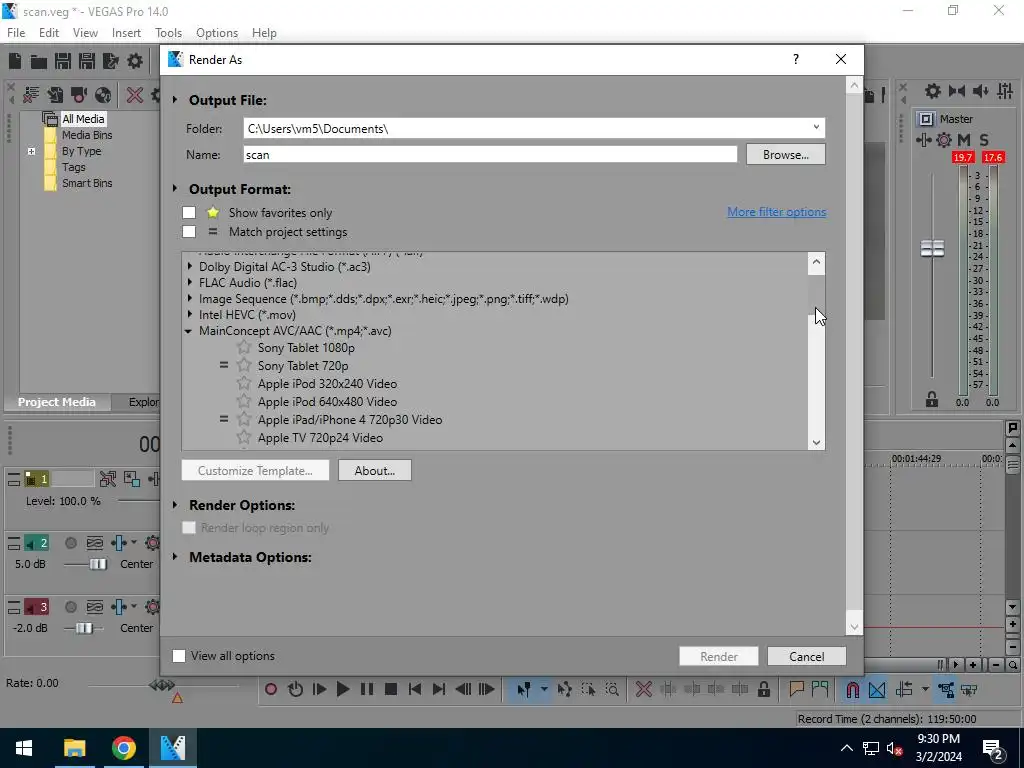
Task: Open Master bus FX gear icon
Action: 944,140
